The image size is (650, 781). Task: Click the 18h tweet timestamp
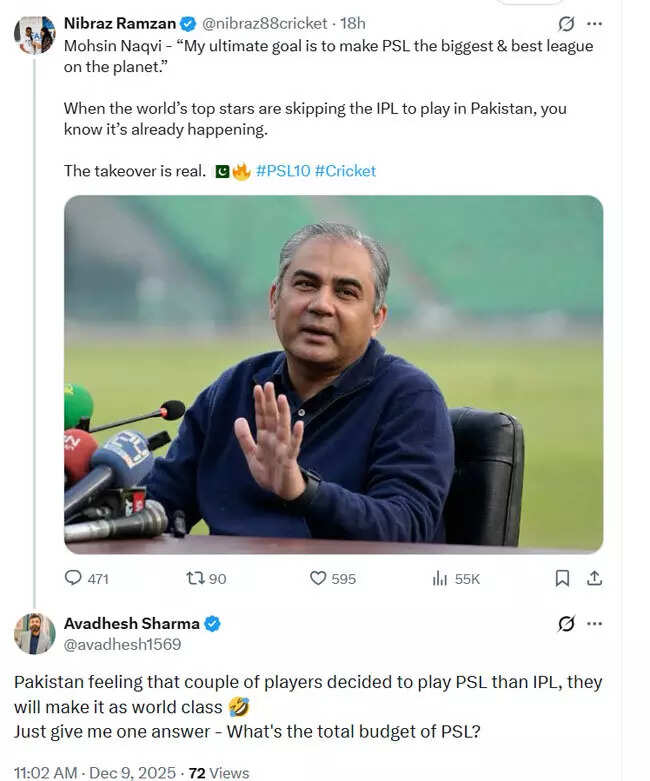353,23
